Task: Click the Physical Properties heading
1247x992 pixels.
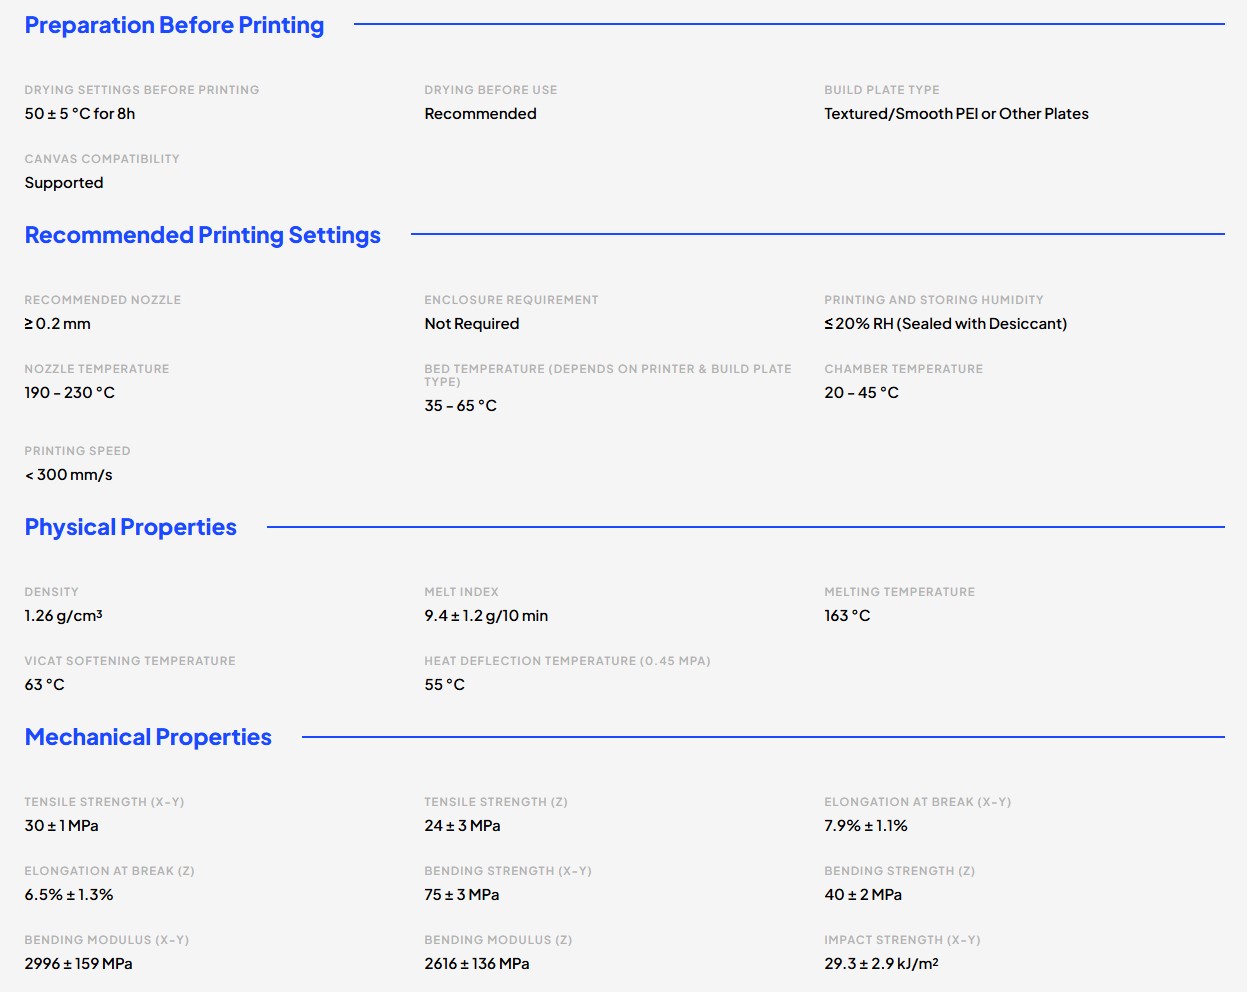Action: [131, 527]
